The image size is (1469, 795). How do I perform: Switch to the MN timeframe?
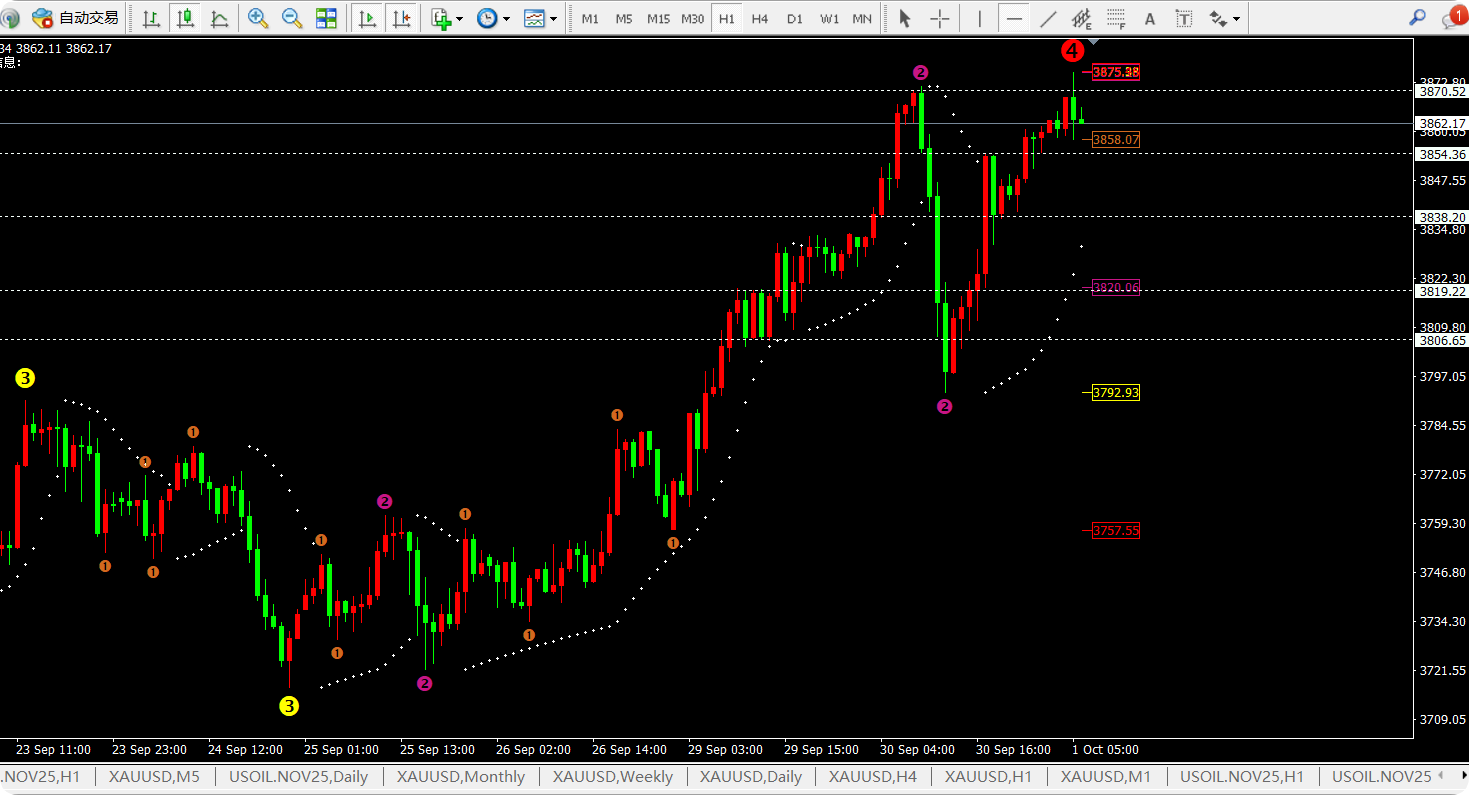862,18
